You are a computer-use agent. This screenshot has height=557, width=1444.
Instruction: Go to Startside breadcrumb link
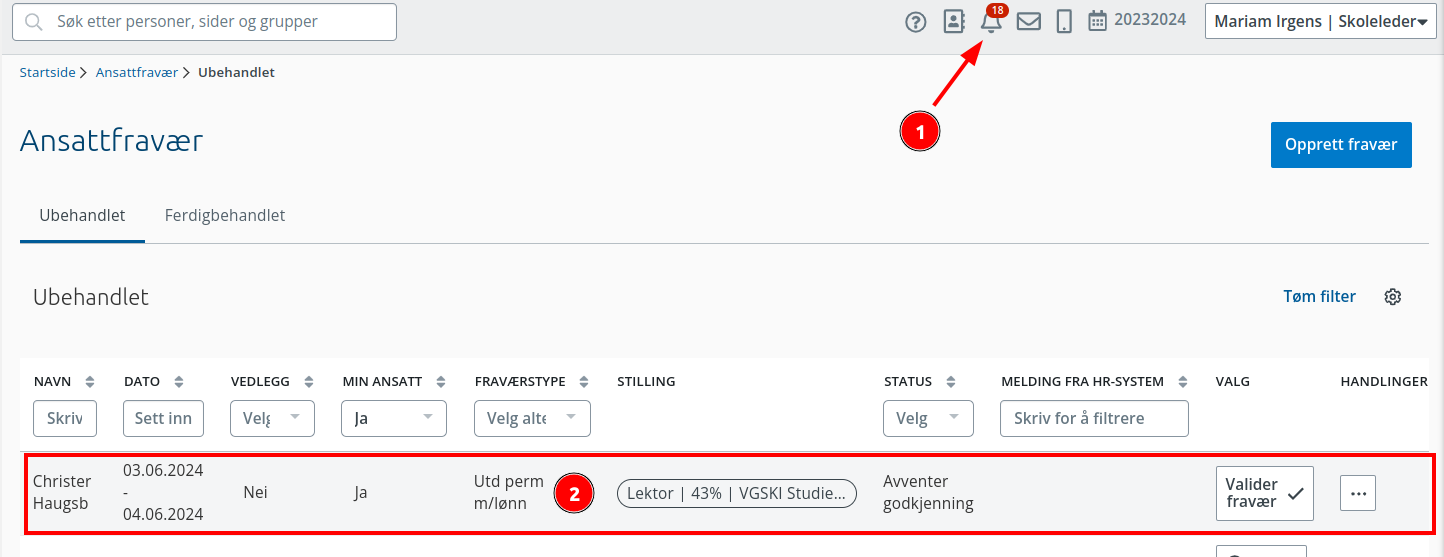(47, 72)
